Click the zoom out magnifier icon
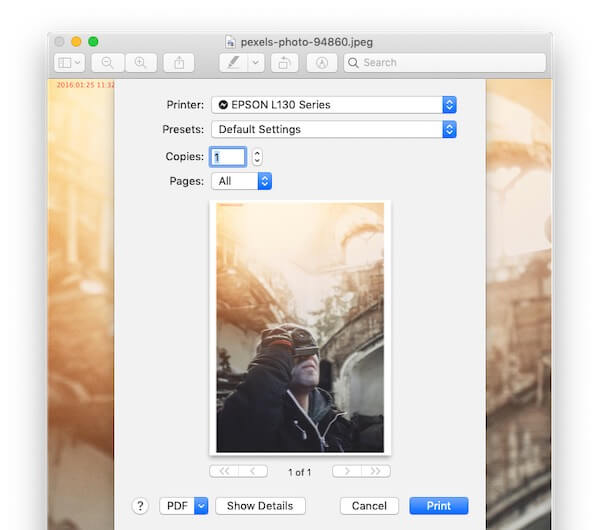The image size is (600, 530). [108, 63]
